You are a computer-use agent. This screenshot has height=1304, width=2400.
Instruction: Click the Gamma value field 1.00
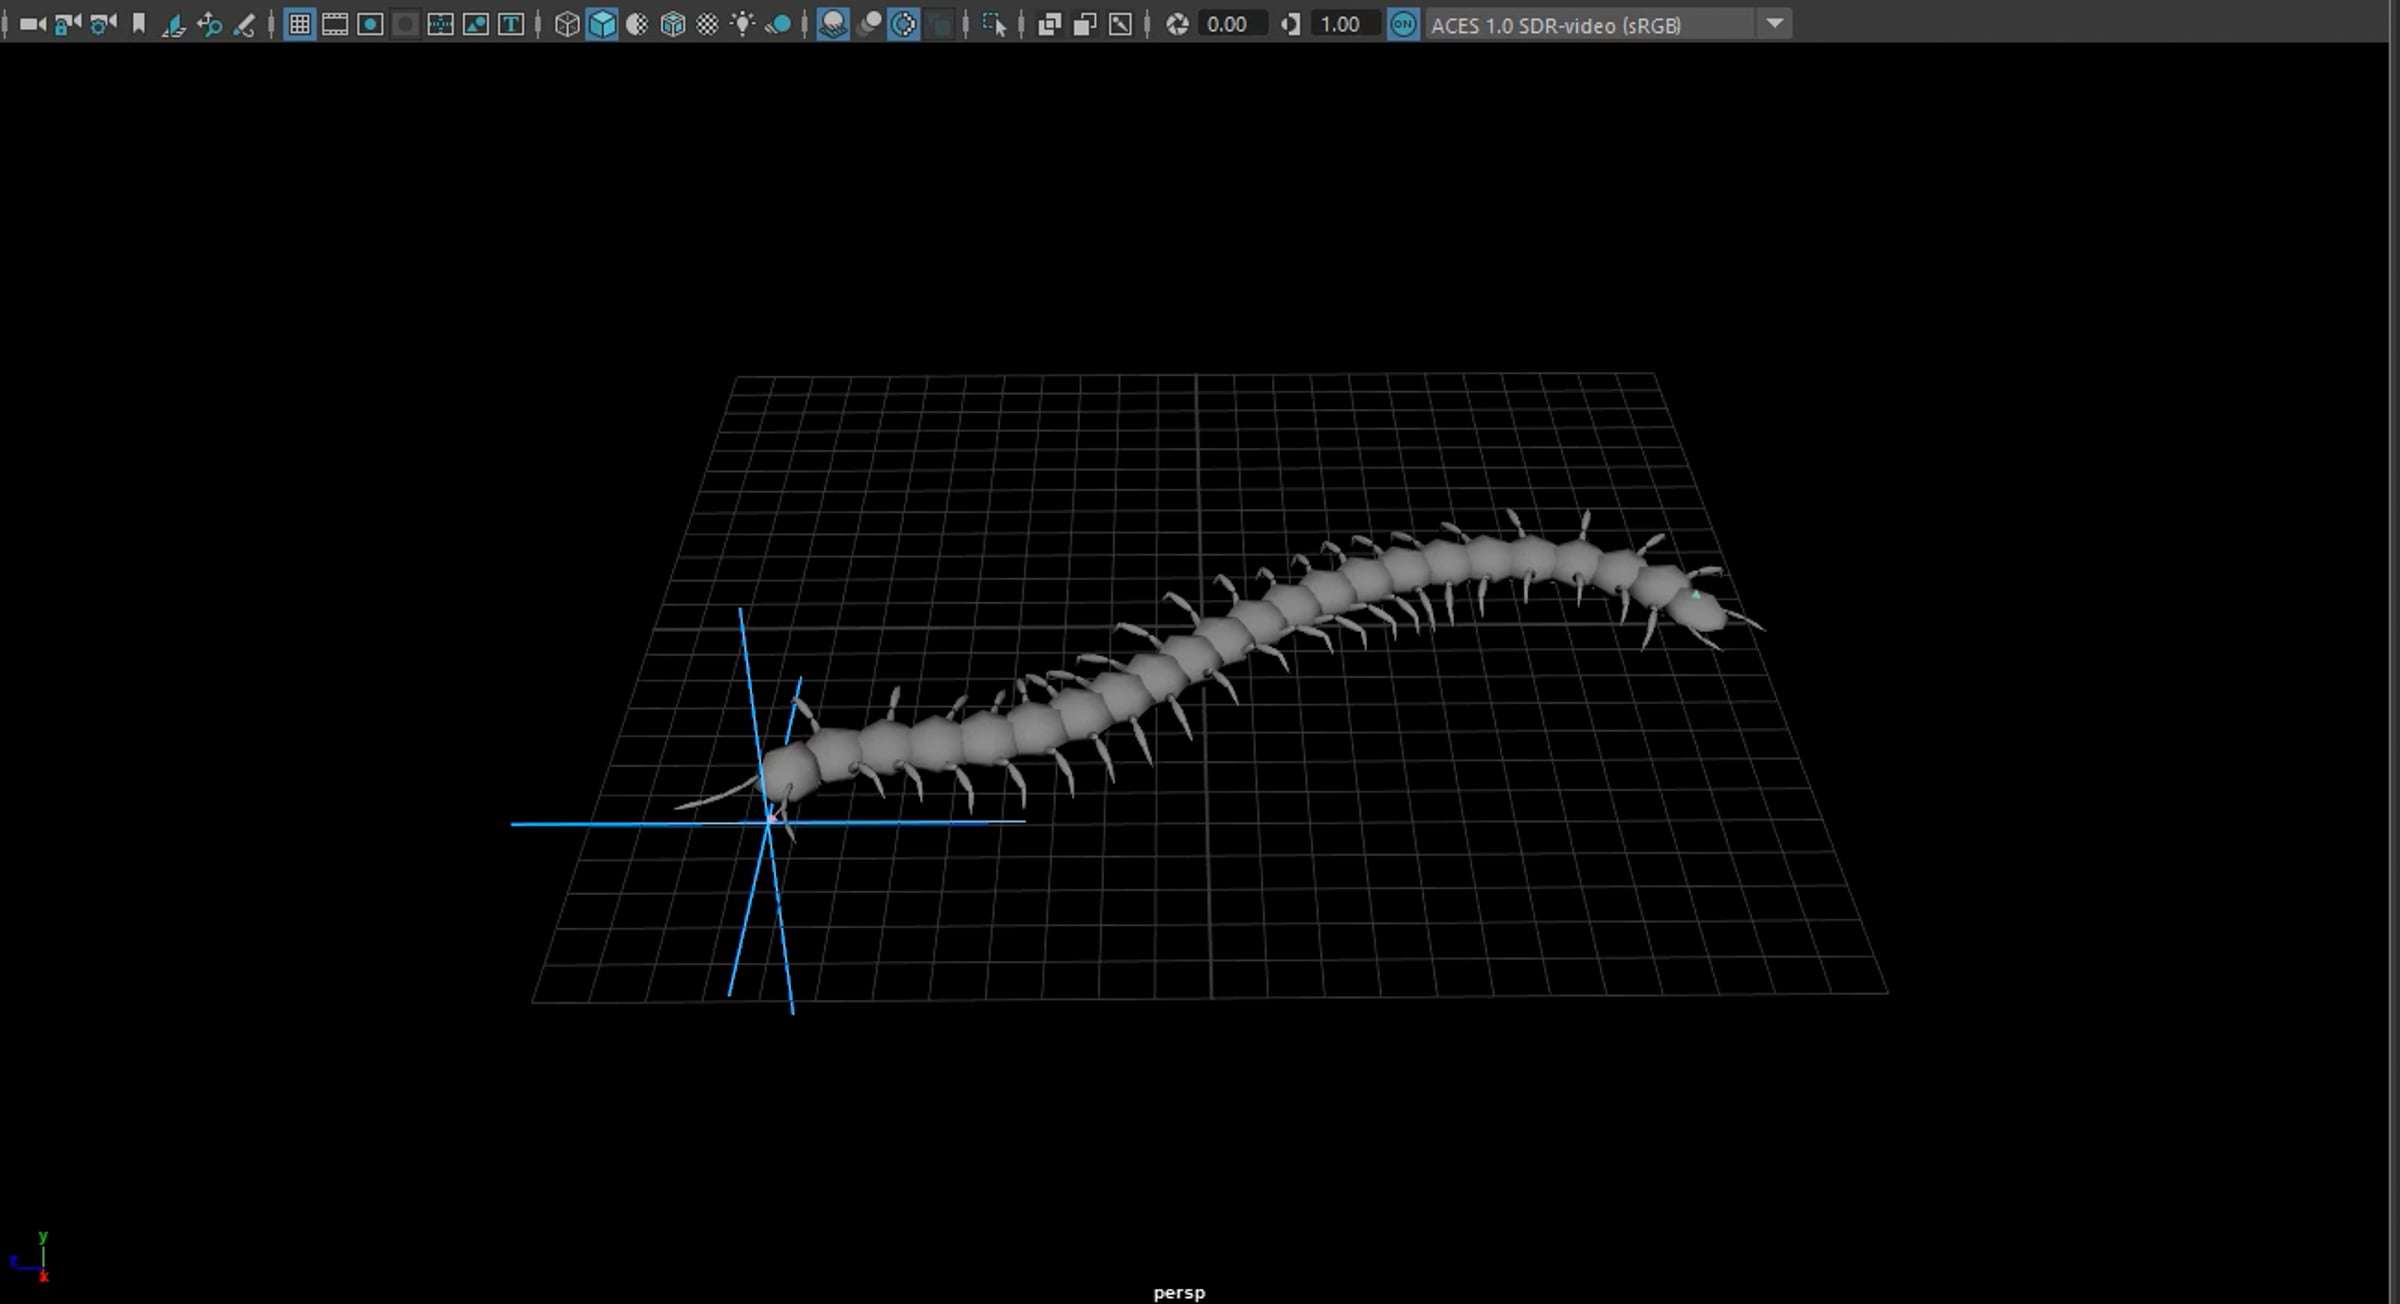[1347, 24]
